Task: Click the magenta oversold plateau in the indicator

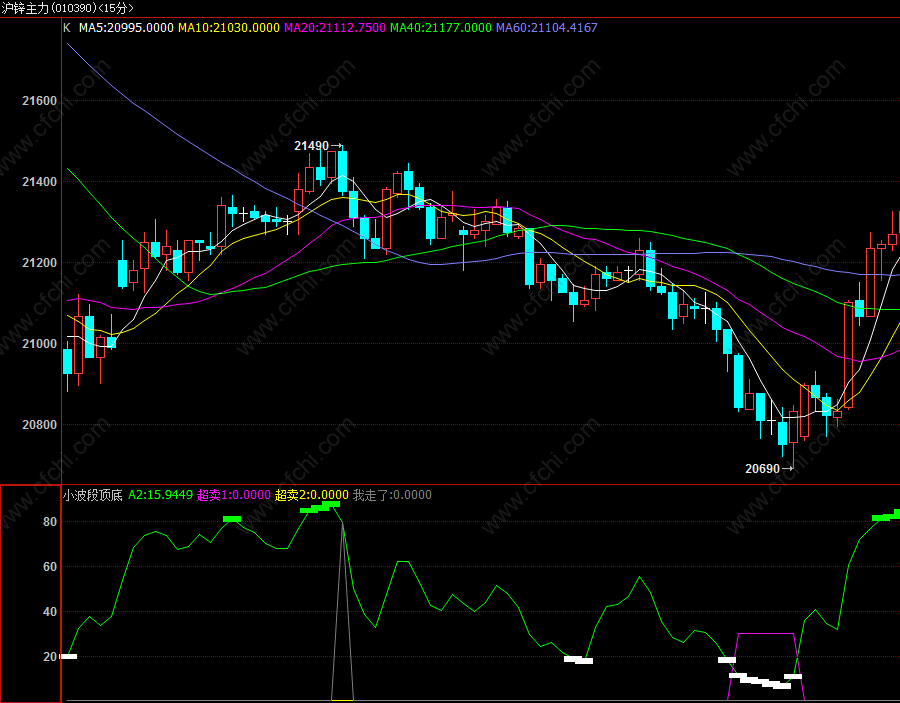Action: (766, 634)
